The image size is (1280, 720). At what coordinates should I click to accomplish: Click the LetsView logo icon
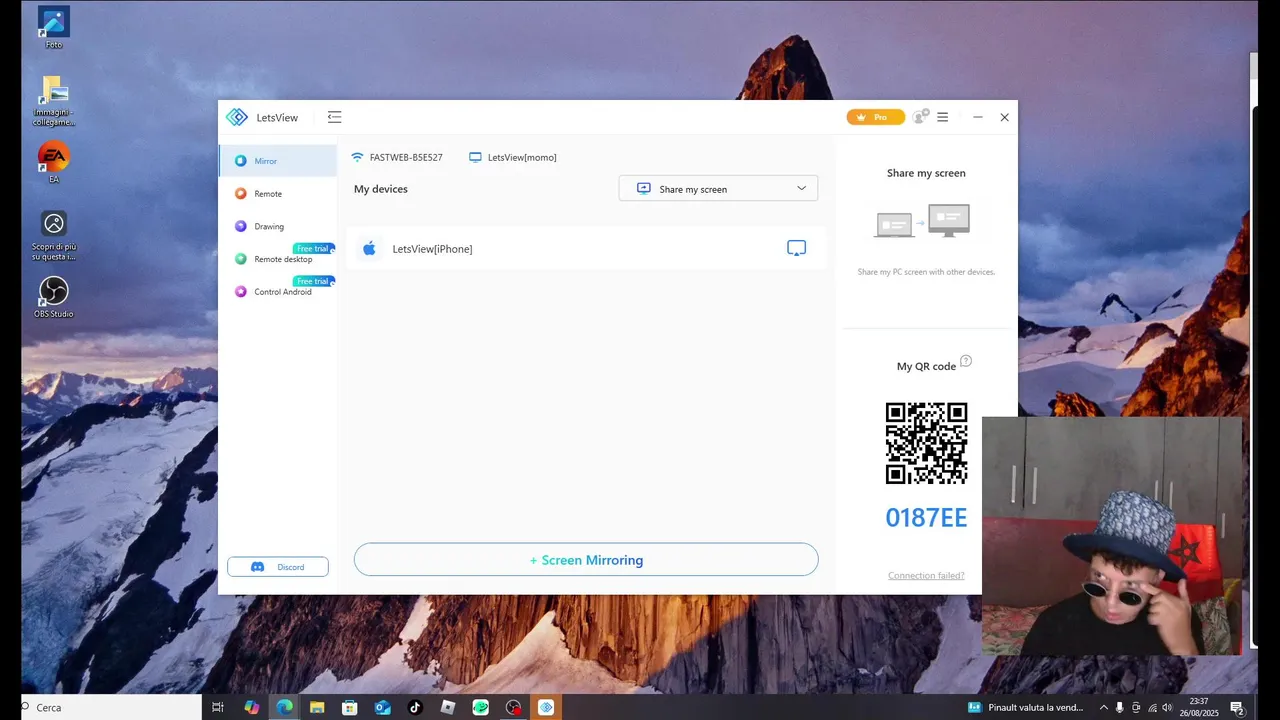[x=236, y=117]
